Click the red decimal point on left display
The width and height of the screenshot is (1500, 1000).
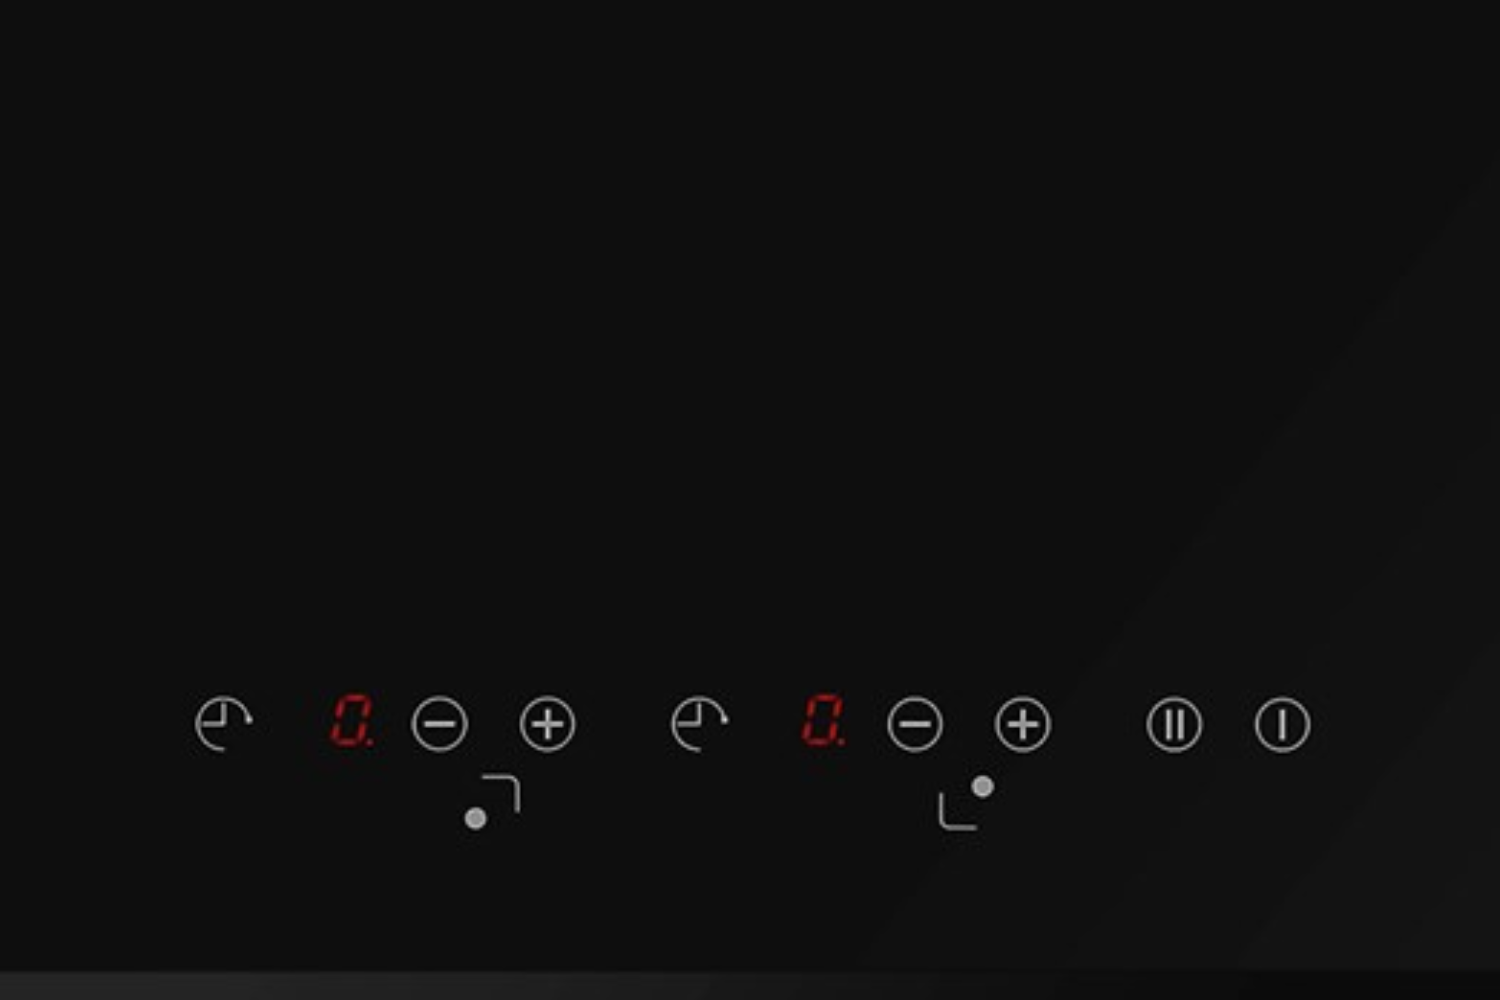[371, 743]
